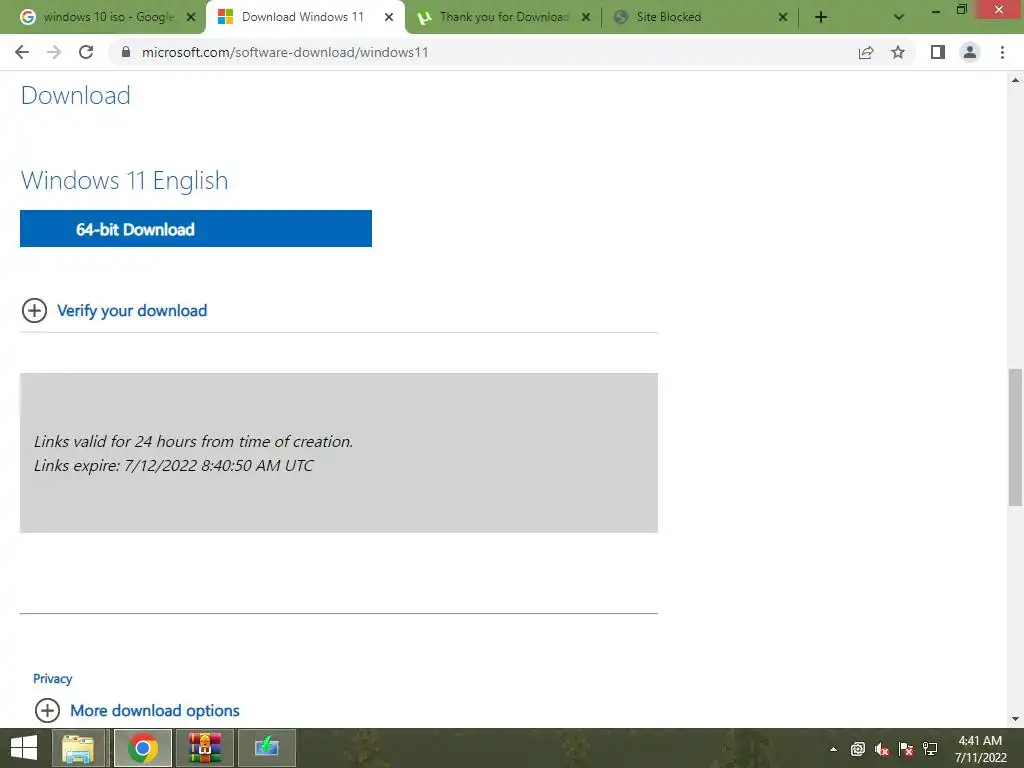
Task: Close the Download Windows 11 tab
Action: click(x=389, y=17)
